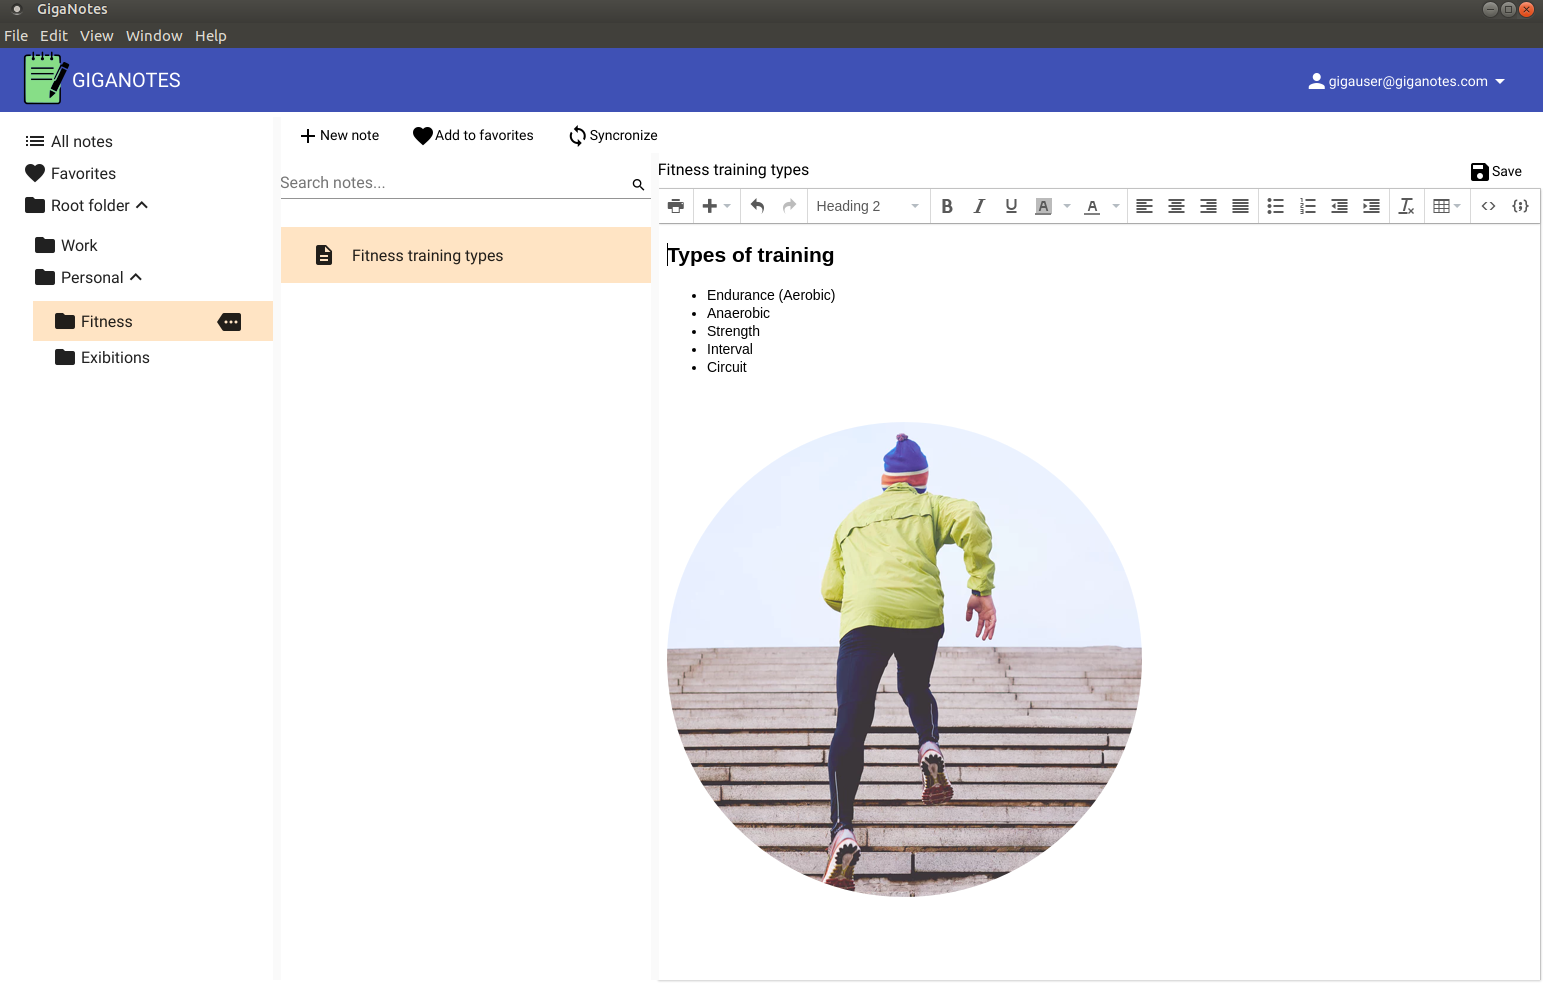Screen dimensions: 1543x984
Task: Align text center
Action: pyautogui.click(x=1177, y=206)
